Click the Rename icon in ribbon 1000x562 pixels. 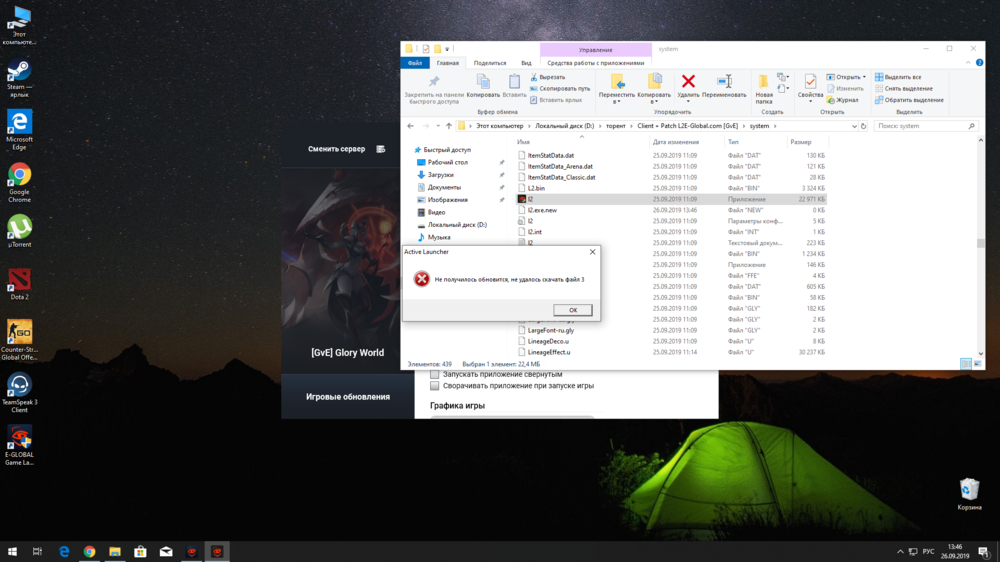tap(724, 82)
